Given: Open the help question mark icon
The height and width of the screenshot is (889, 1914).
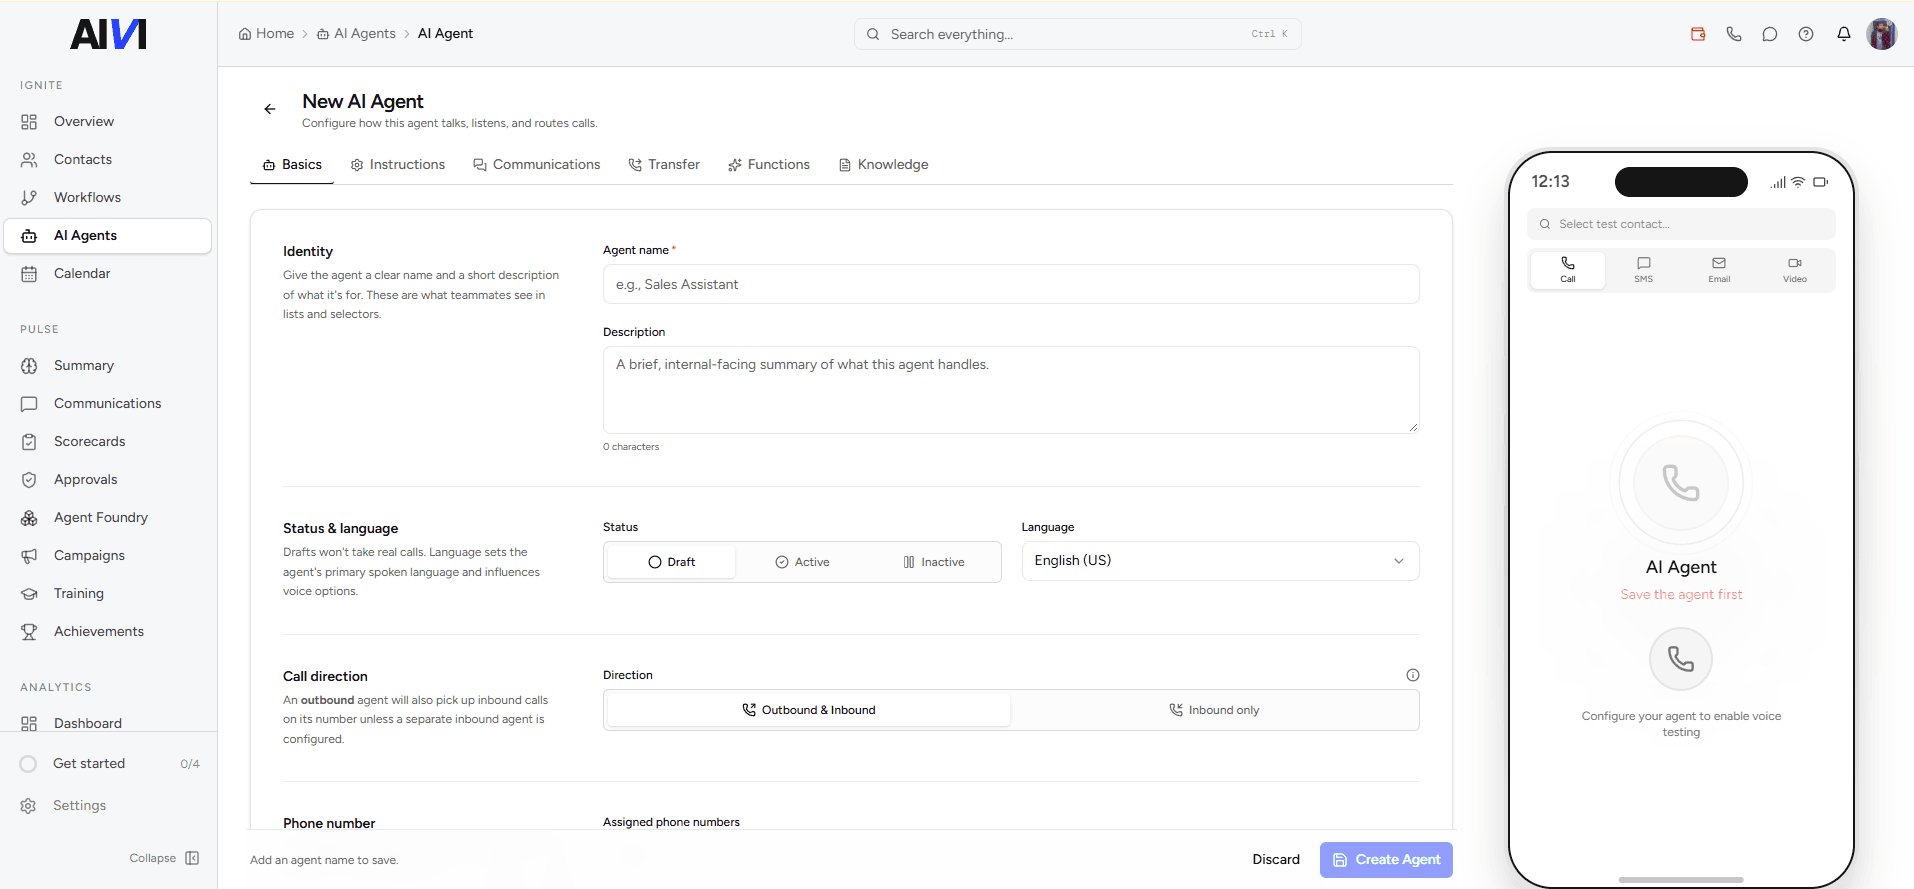Looking at the screenshot, I should (1806, 34).
